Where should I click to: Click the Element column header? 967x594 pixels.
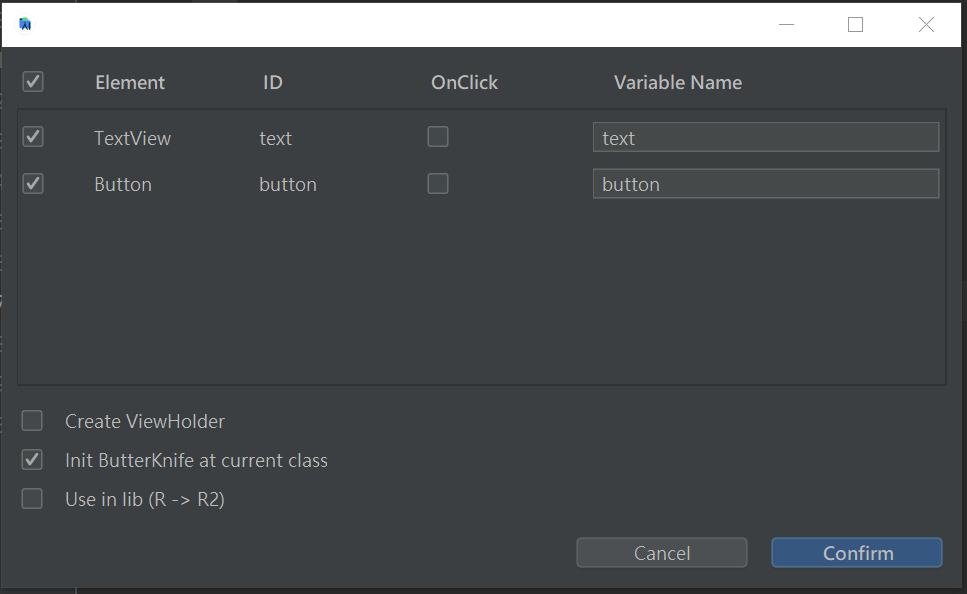pos(130,83)
